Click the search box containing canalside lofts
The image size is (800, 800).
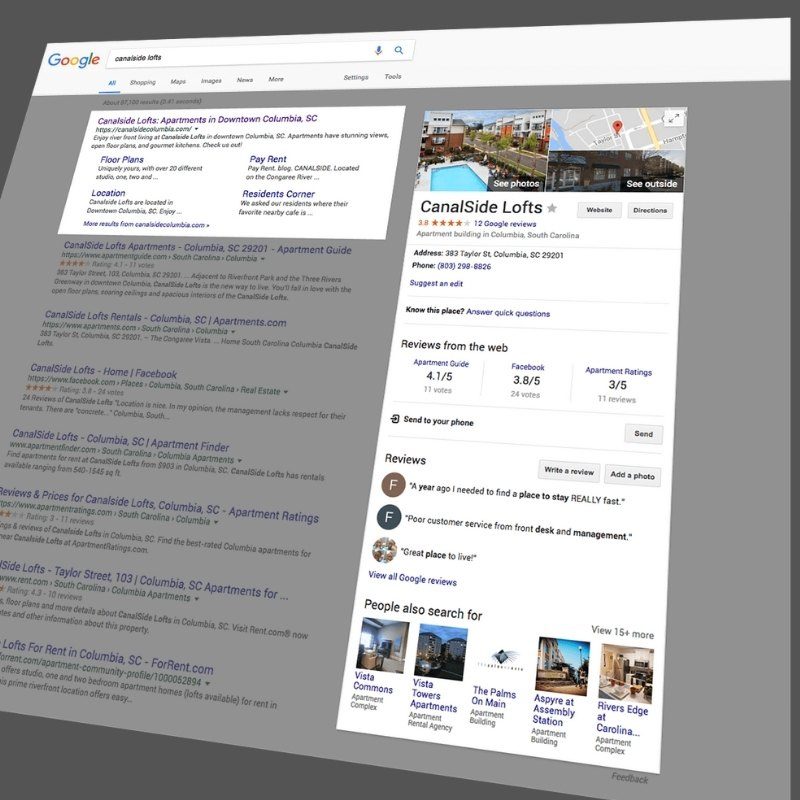(x=260, y=54)
